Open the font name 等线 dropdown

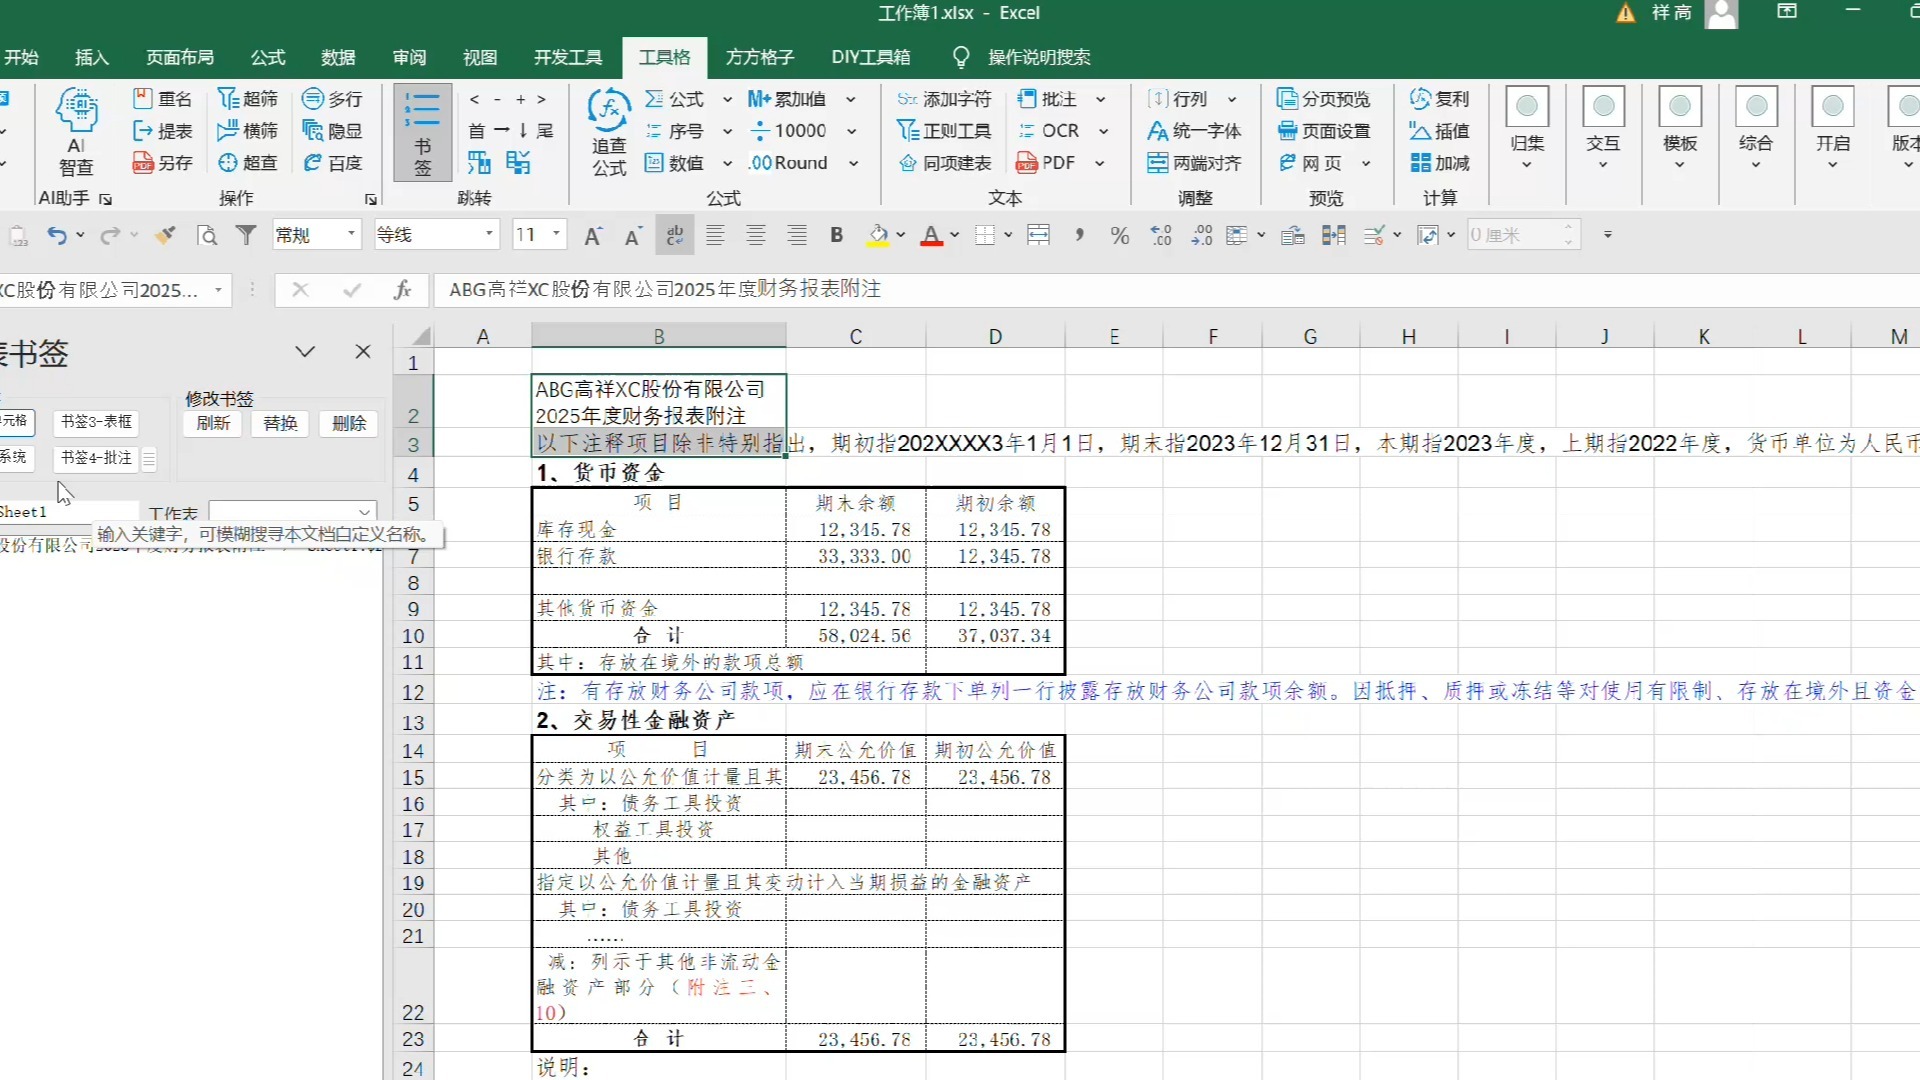click(x=489, y=235)
